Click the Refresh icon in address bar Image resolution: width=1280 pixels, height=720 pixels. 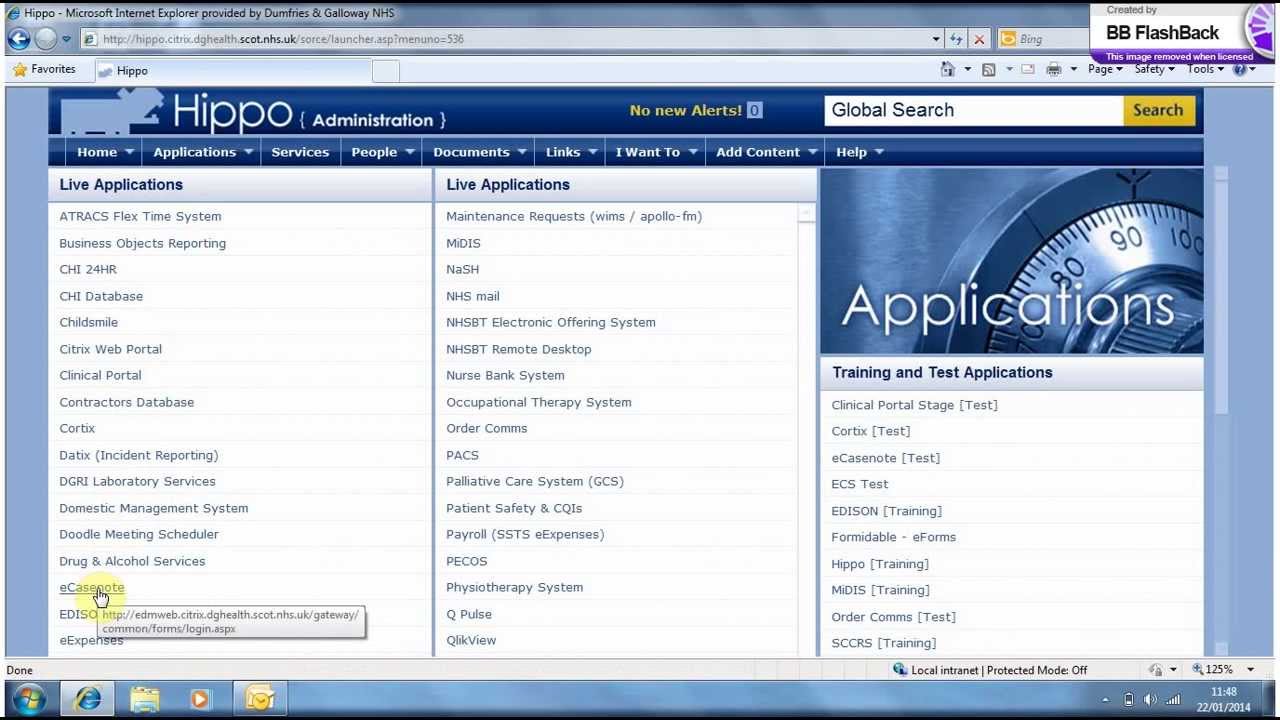tap(956, 39)
